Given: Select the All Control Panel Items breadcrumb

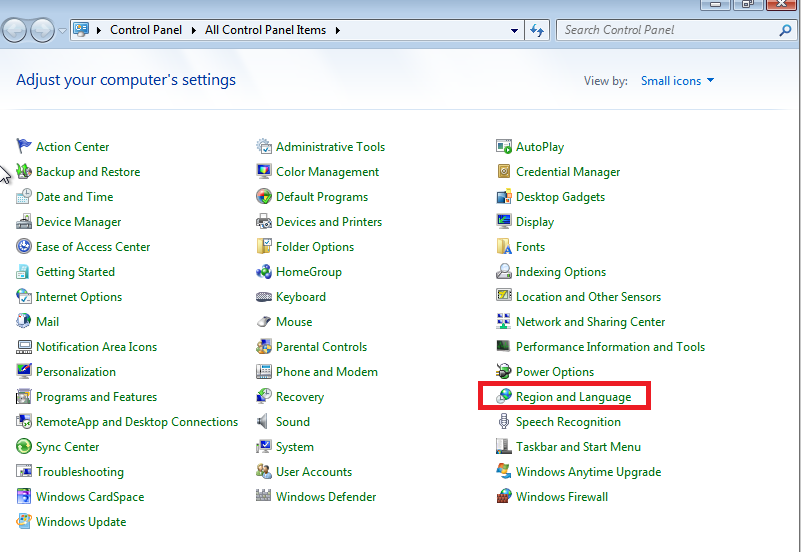Looking at the screenshot, I should click(265, 30).
